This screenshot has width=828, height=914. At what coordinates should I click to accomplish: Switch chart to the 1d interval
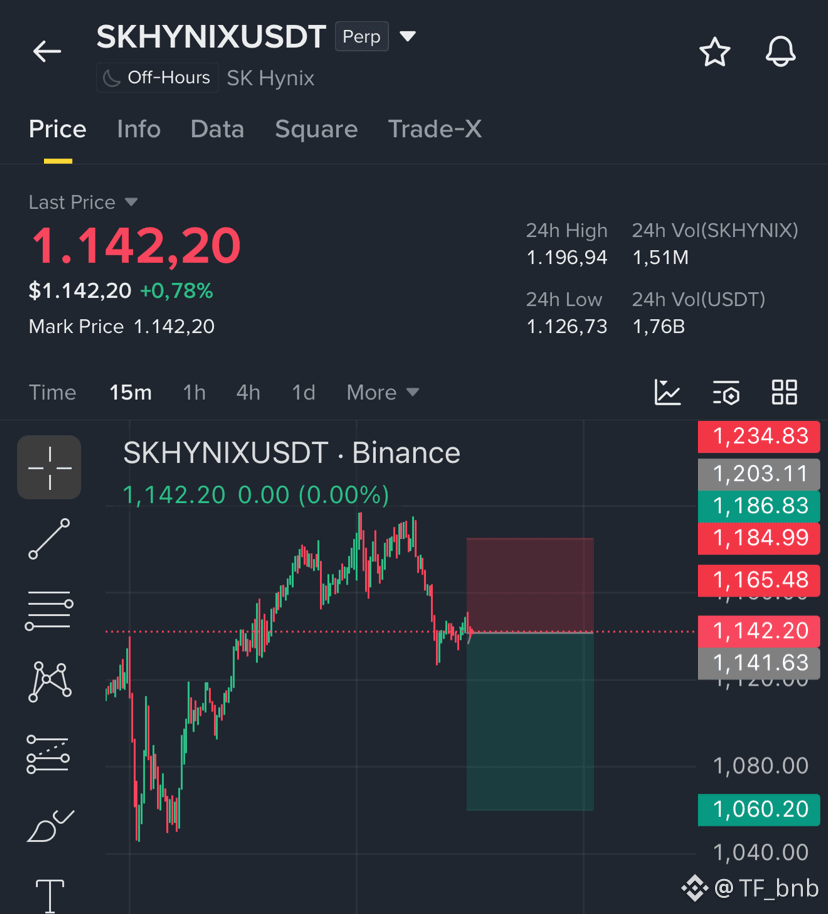(x=303, y=392)
